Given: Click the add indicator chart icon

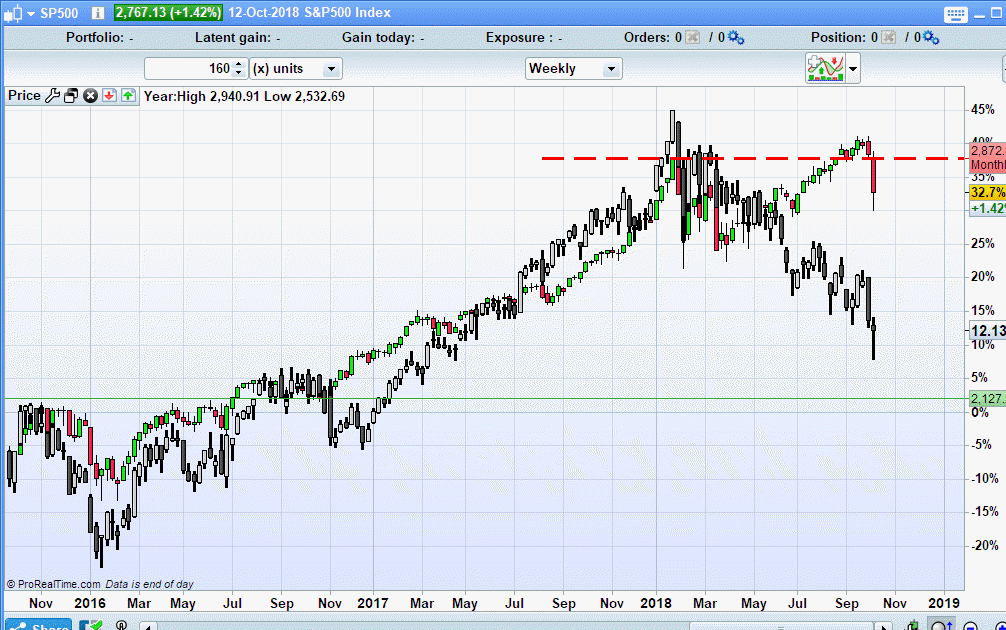Looking at the screenshot, I should click(825, 68).
